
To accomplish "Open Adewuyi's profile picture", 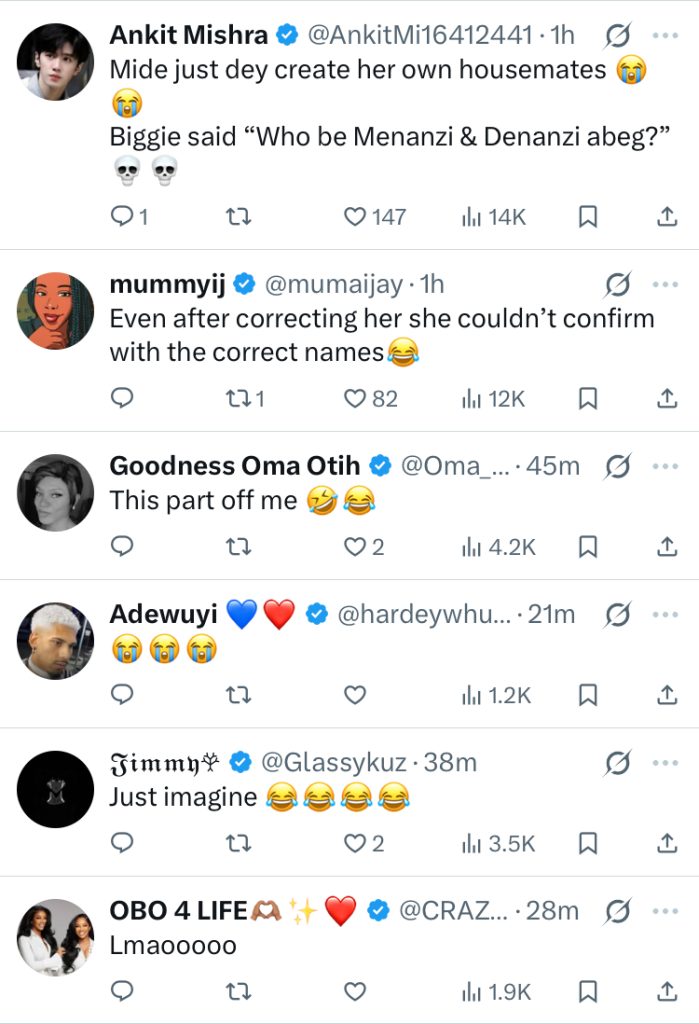I will (x=55, y=641).
